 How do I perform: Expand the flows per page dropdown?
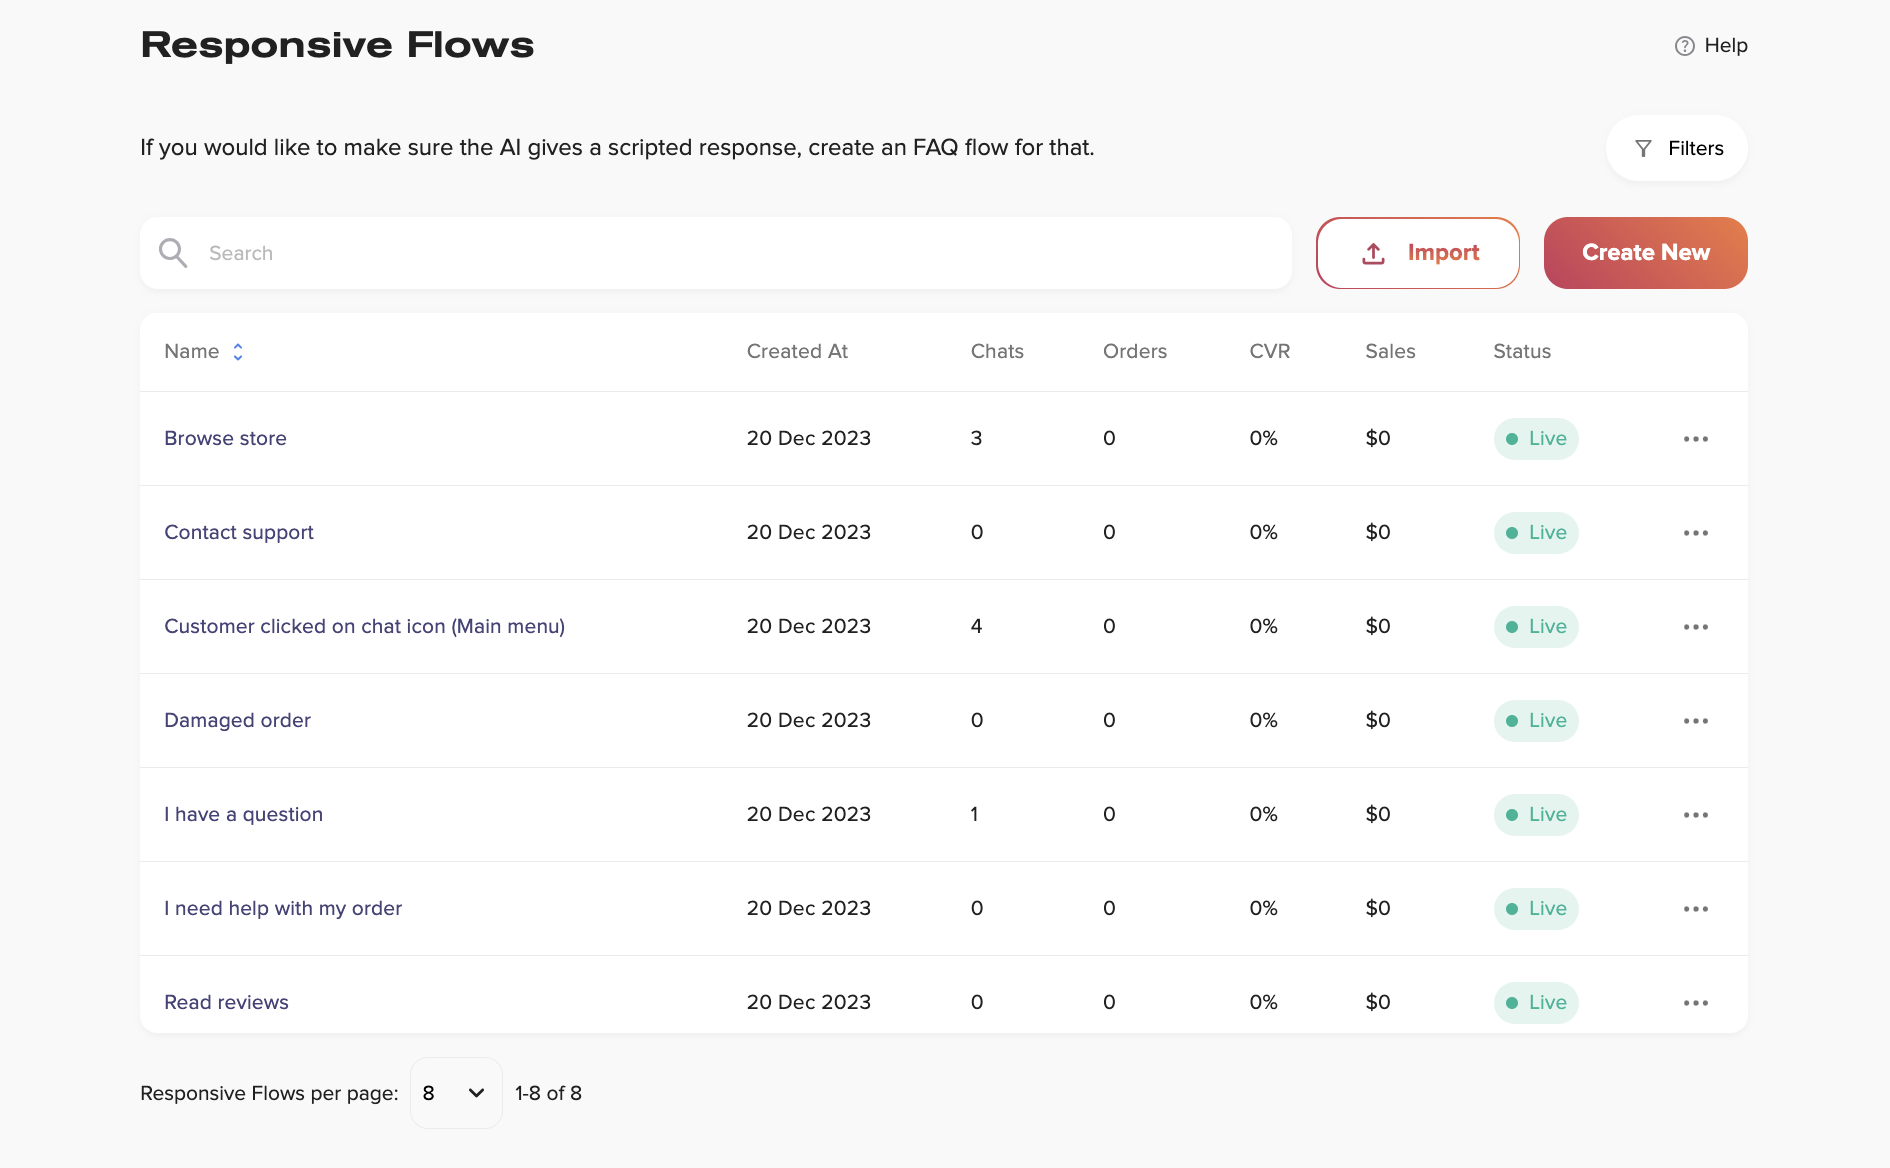[x=456, y=1093]
